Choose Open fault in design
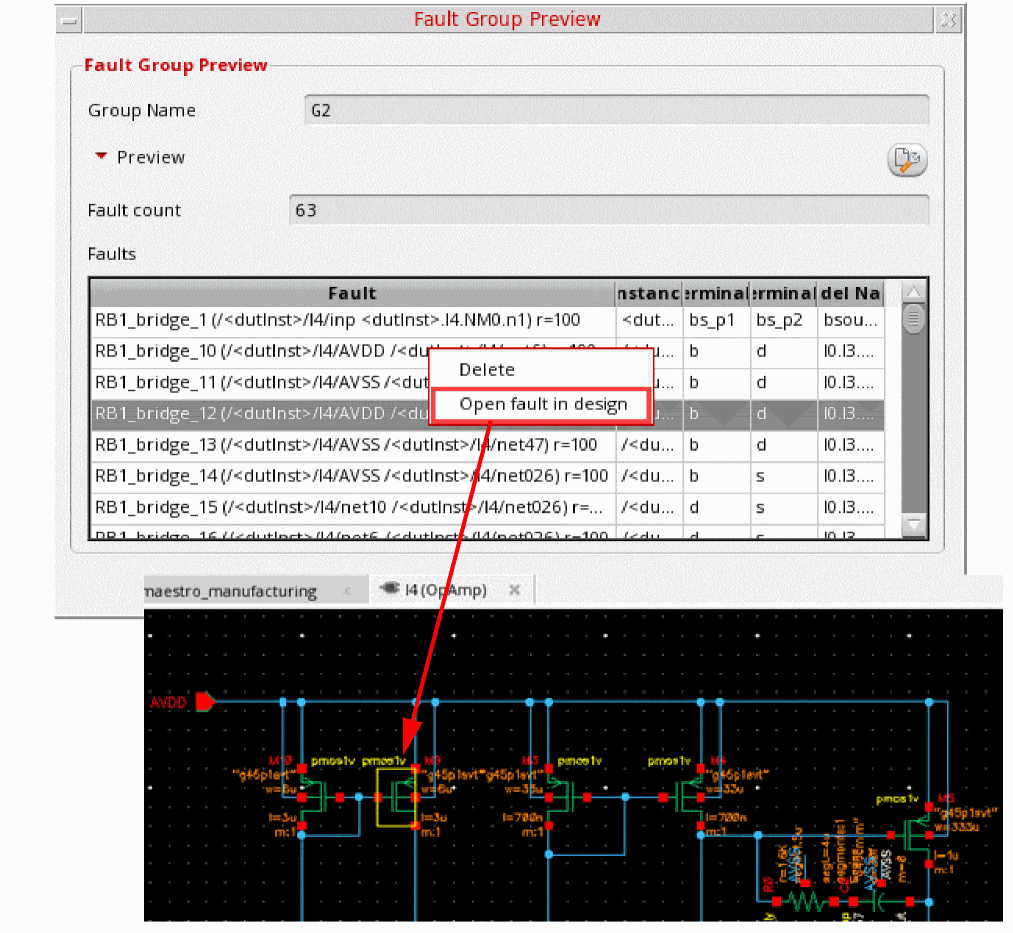The height and width of the screenshot is (933, 1013). coord(543,405)
